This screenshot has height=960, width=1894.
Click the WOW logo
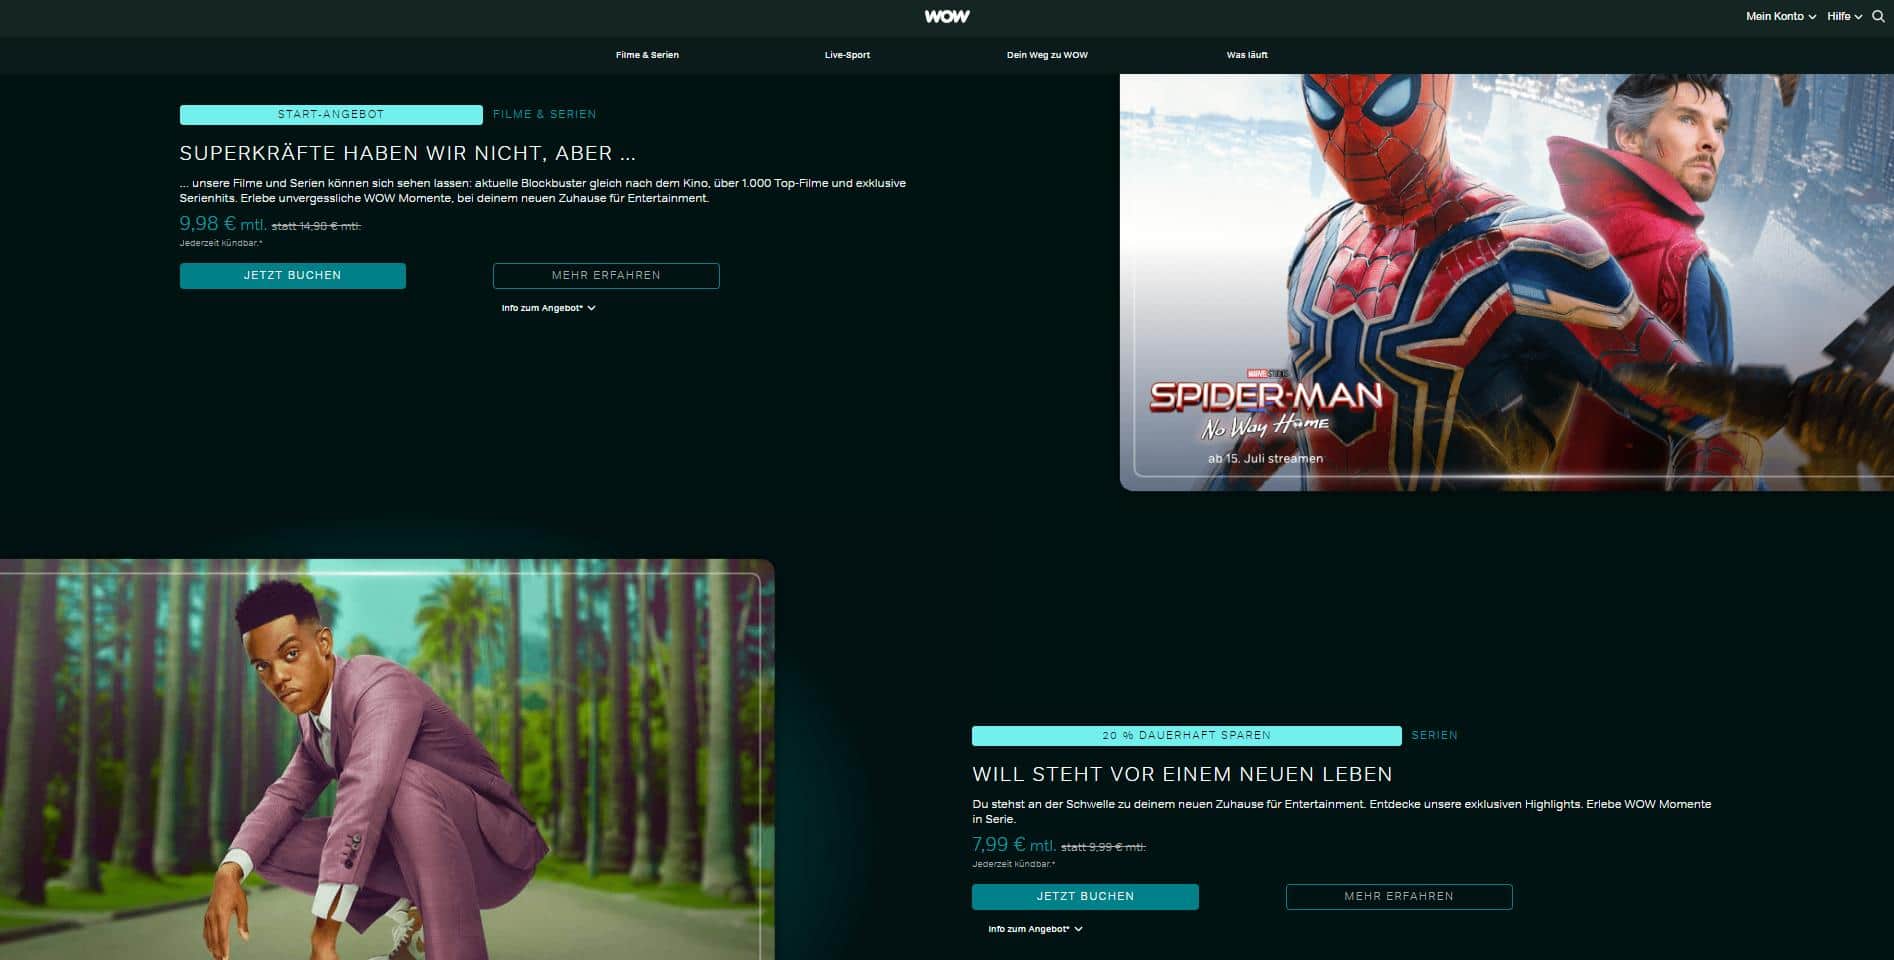click(x=946, y=16)
